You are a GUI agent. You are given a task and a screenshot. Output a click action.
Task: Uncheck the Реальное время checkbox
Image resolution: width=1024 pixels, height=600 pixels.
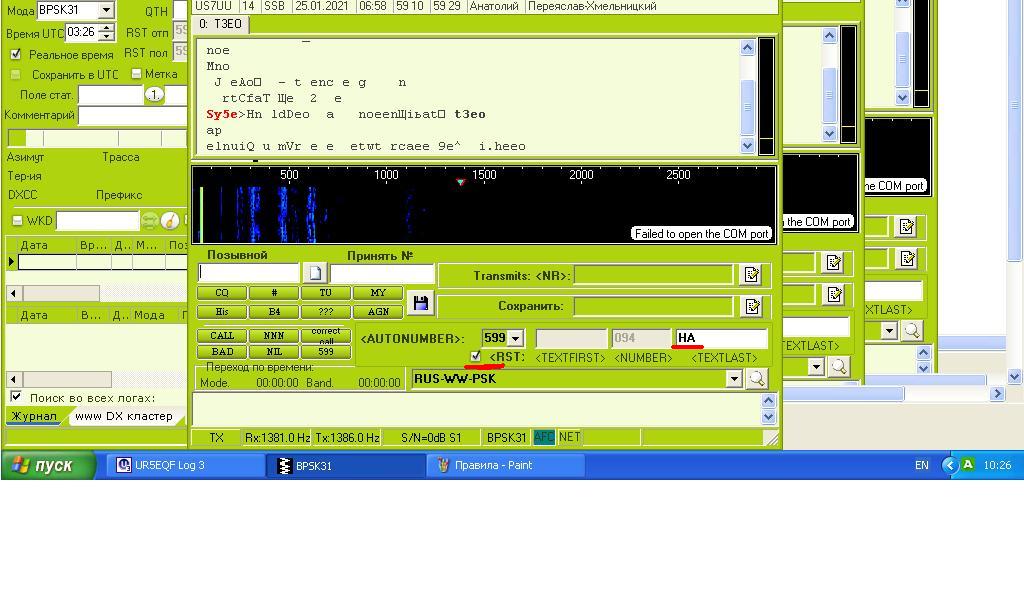pos(15,55)
